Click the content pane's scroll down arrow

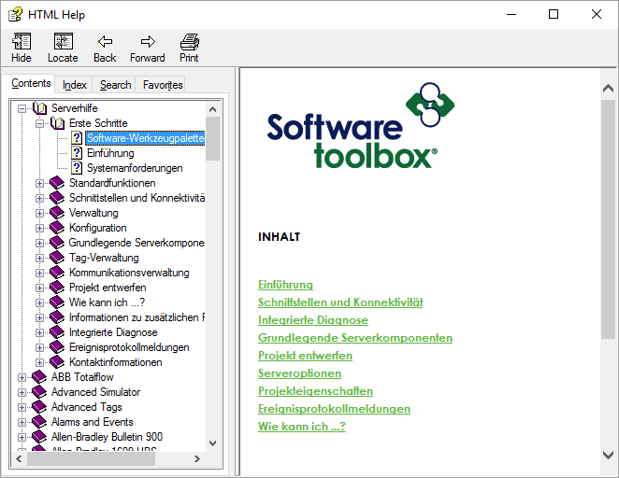(x=609, y=454)
